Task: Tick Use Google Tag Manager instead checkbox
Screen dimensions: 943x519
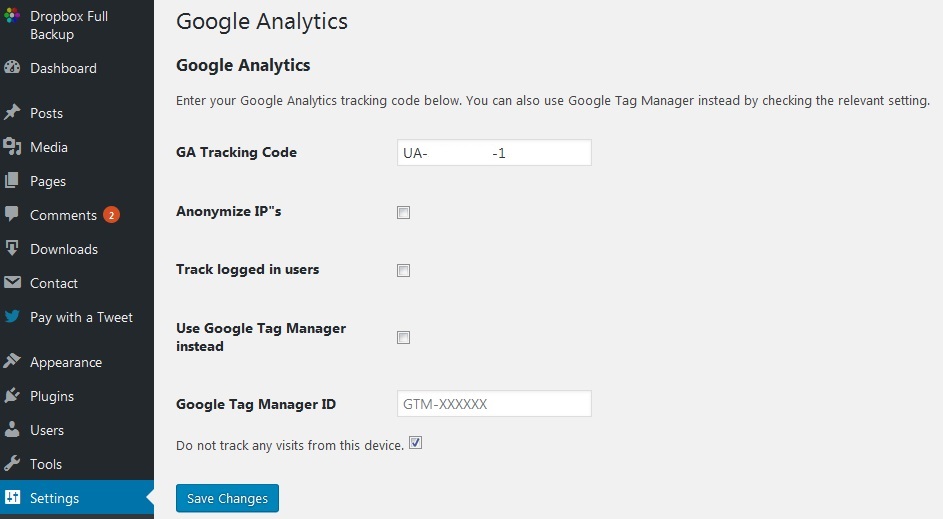Action: point(404,337)
